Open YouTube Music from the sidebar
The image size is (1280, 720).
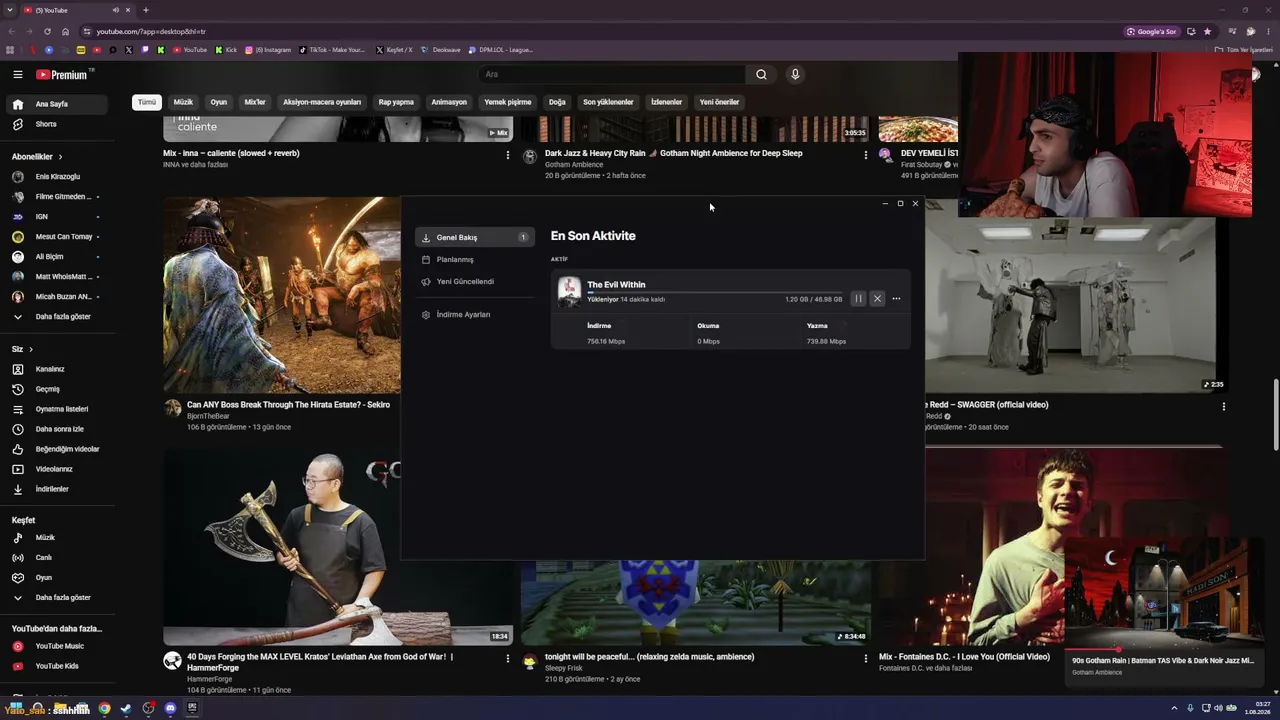point(58,646)
